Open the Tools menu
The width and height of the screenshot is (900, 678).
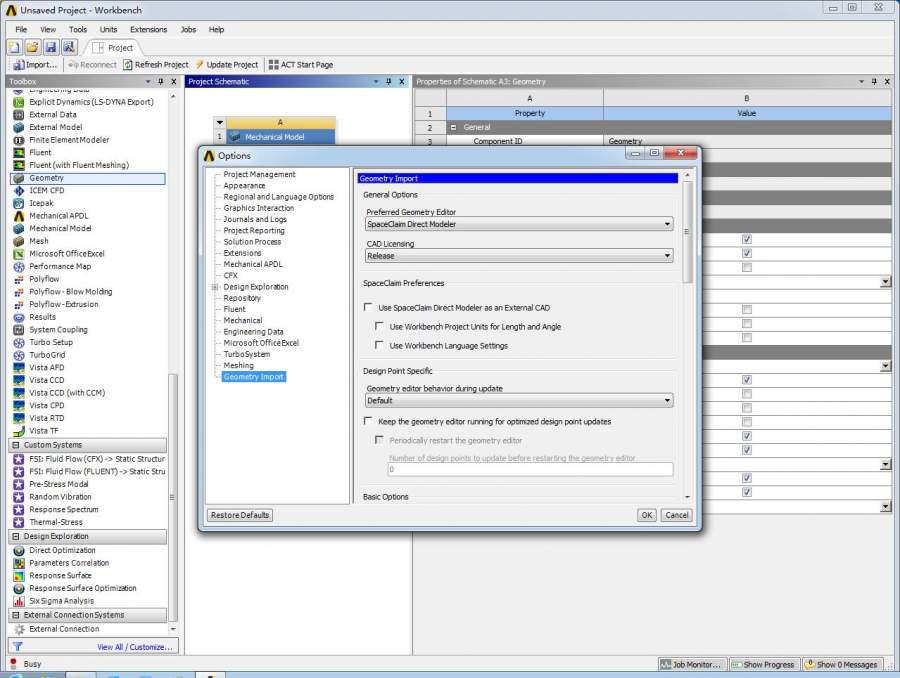(78, 29)
